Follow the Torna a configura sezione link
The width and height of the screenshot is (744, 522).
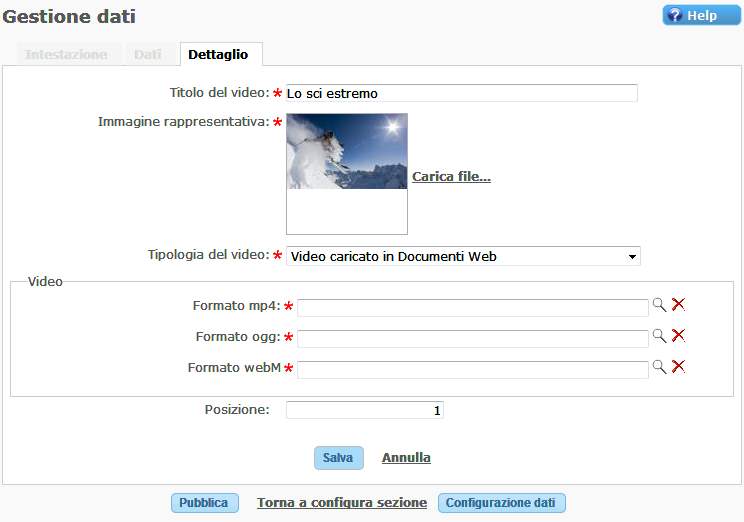(342, 503)
